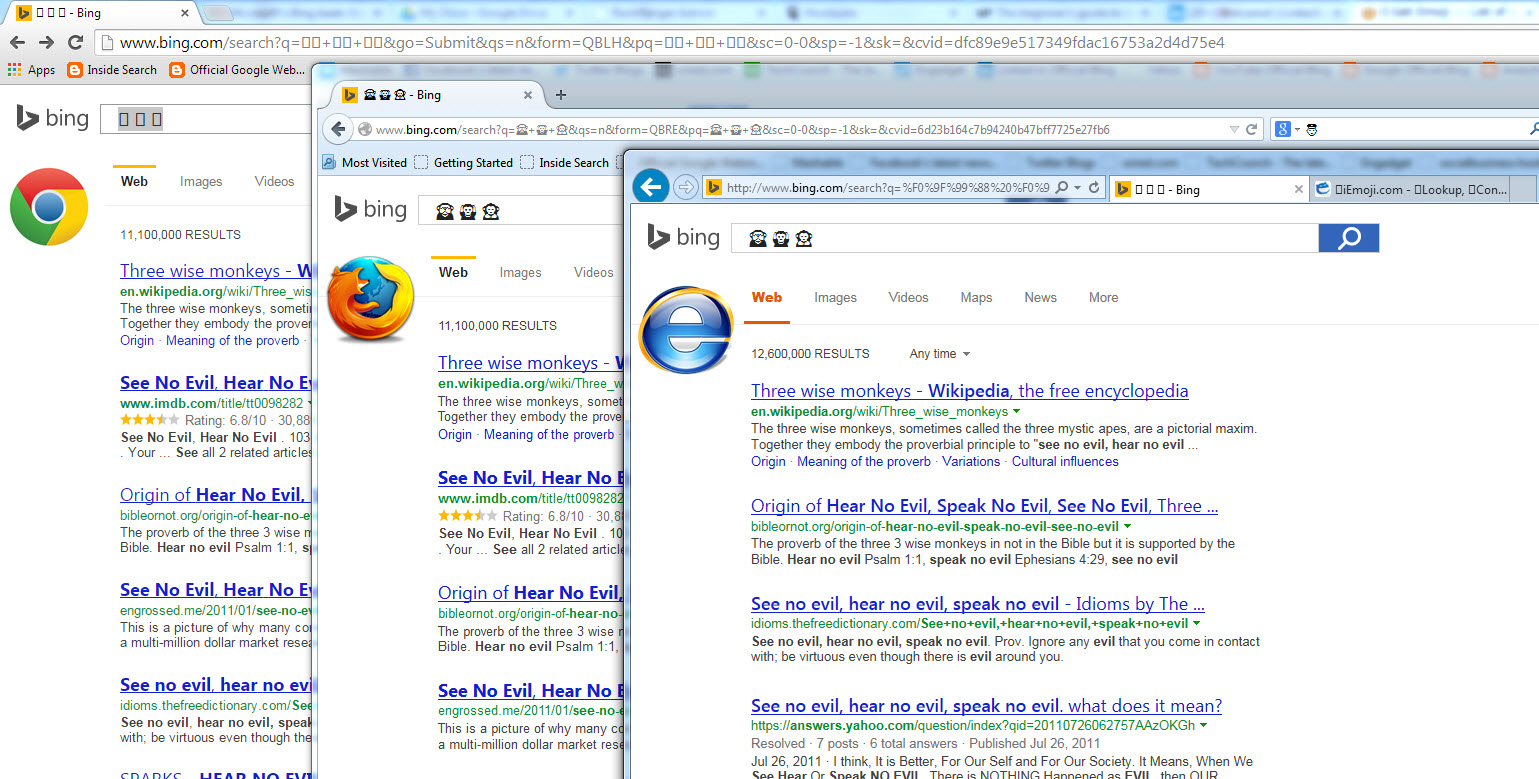Click the blue Bing search magnifier button
This screenshot has width=1539, height=779.
(x=1348, y=238)
